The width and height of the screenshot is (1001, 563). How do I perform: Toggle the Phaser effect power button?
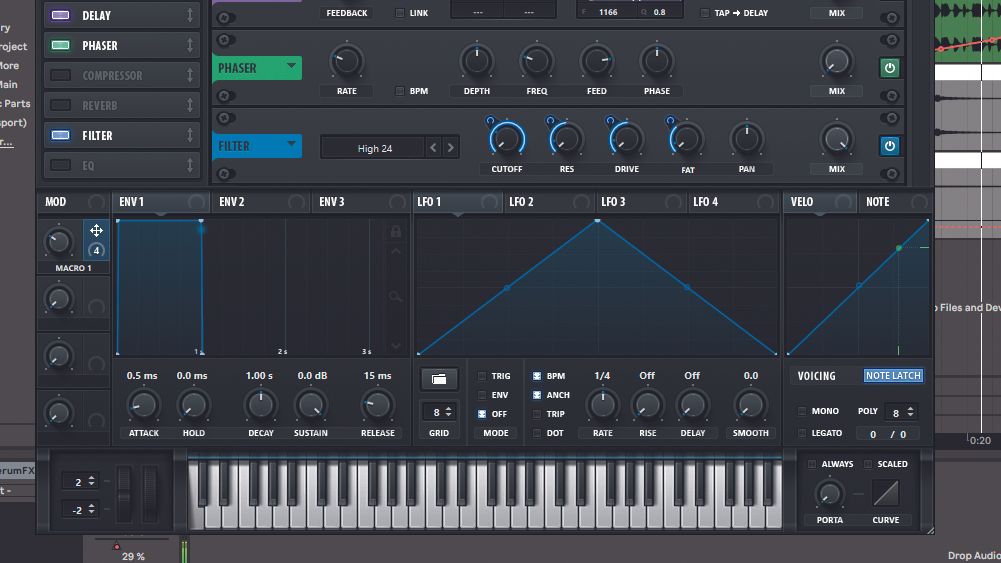tap(889, 68)
